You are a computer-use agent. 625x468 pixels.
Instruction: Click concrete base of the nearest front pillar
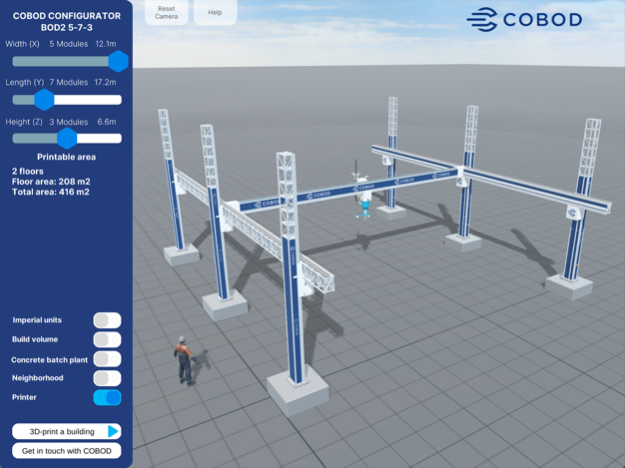point(297,391)
